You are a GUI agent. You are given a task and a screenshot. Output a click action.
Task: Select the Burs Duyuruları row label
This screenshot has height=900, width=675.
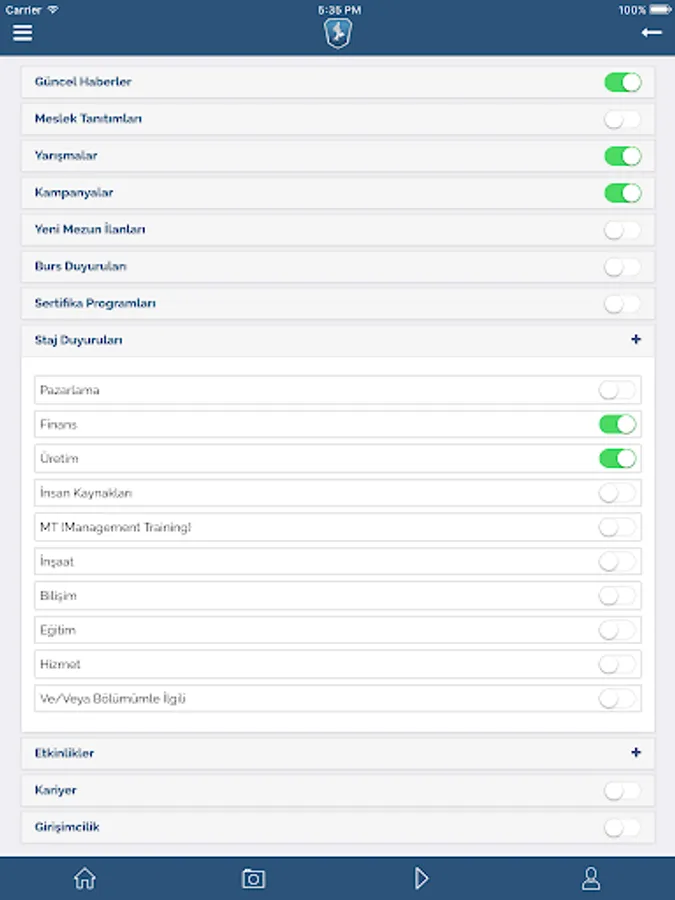click(80, 266)
